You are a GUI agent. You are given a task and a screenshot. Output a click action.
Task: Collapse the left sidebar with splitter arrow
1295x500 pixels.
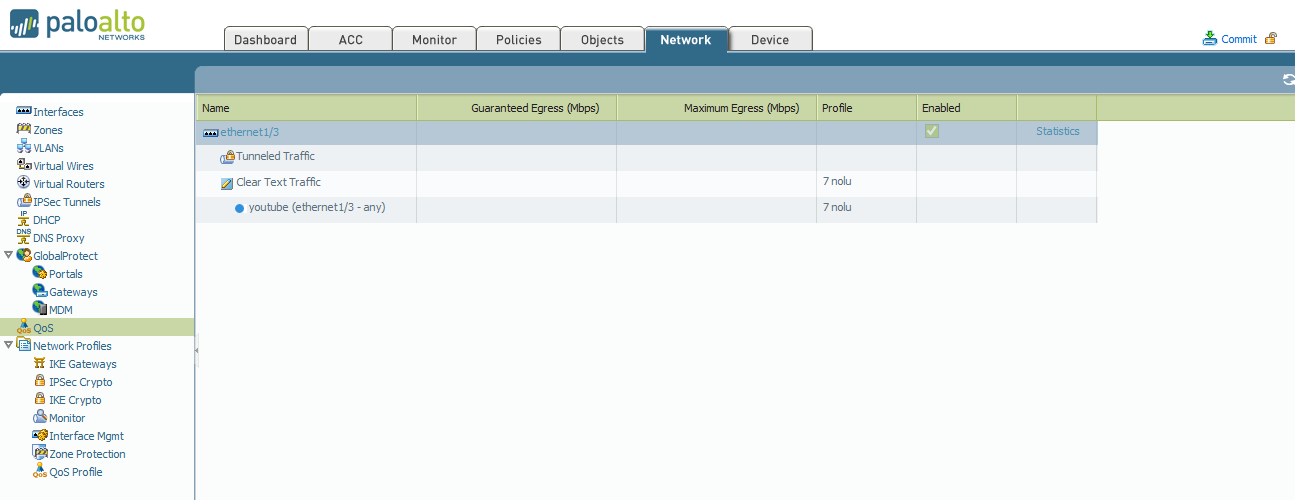click(197, 350)
